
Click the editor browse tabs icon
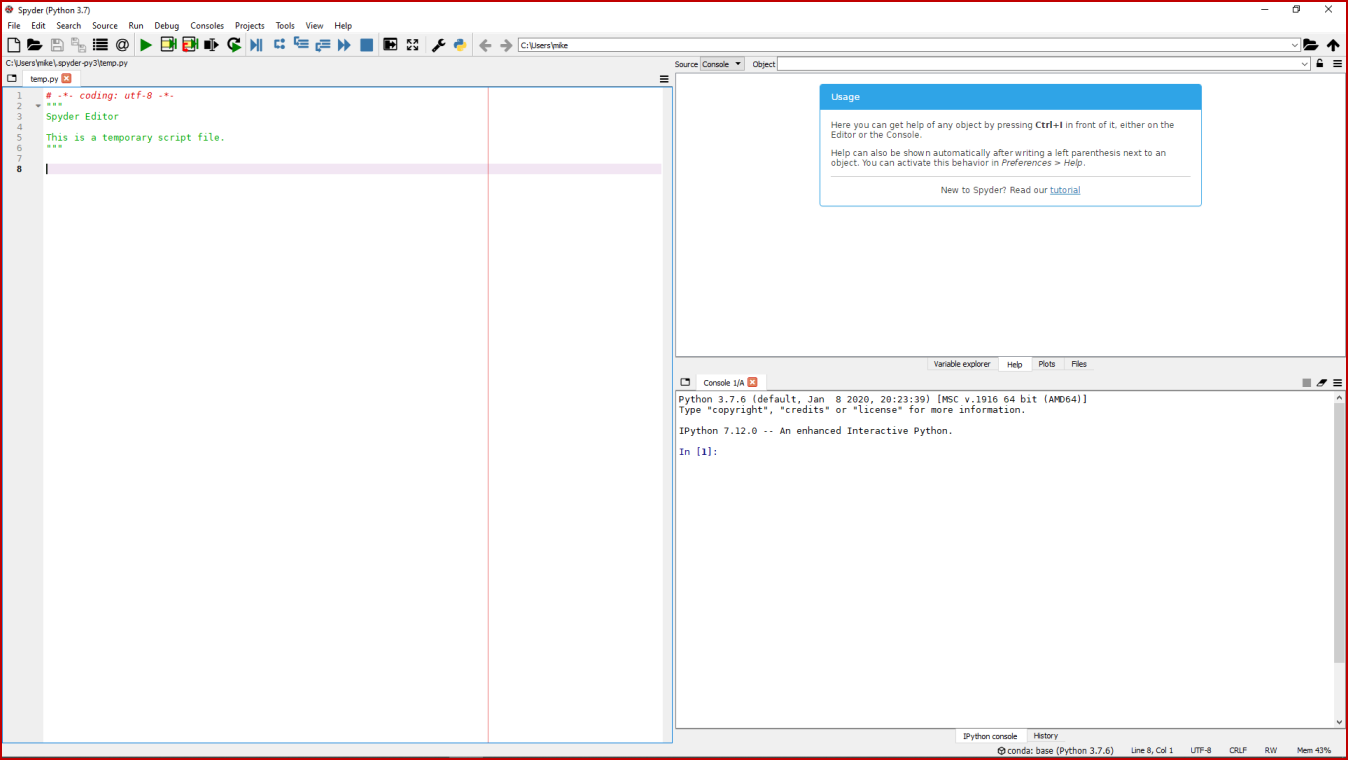point(12,78)
